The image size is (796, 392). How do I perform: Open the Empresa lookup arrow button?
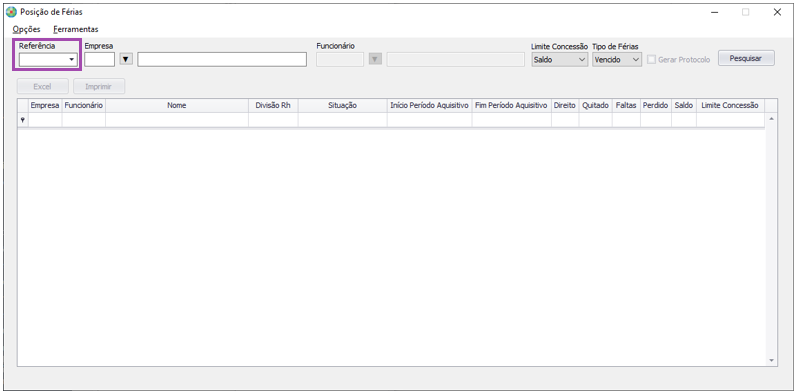click(126, 60)
